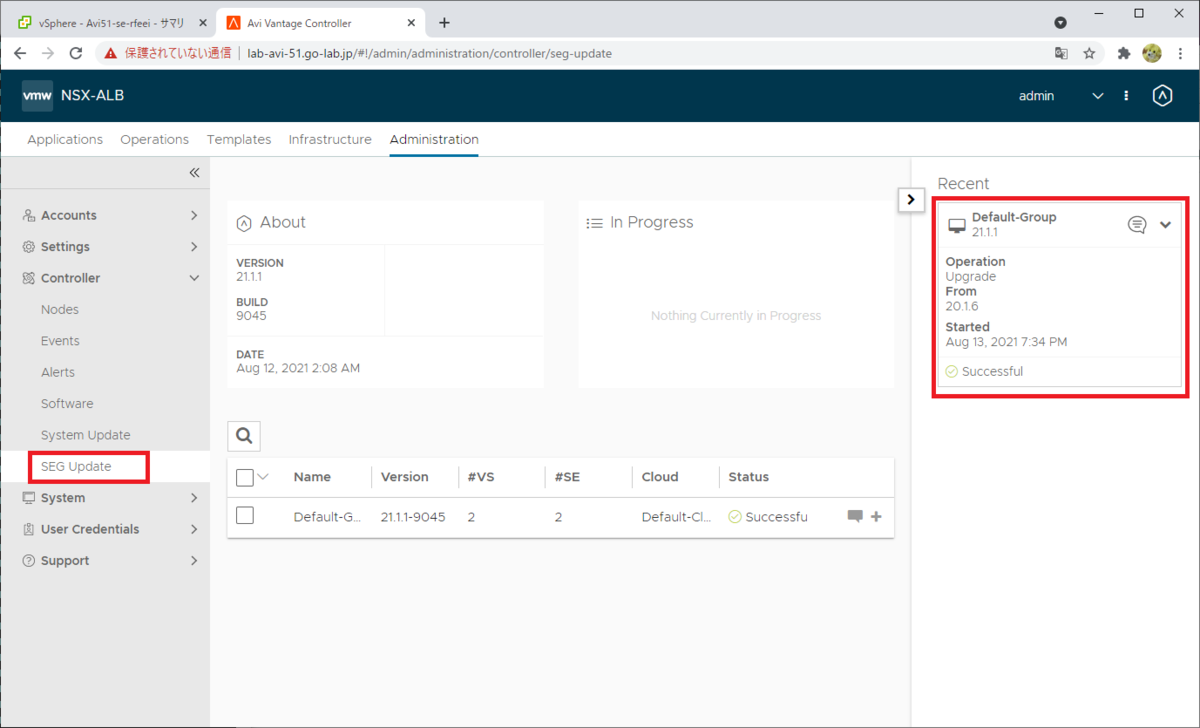This screenshot has height=728, width=1200.
Task: Open the three-dot header menu
Action: (1126, 96)
